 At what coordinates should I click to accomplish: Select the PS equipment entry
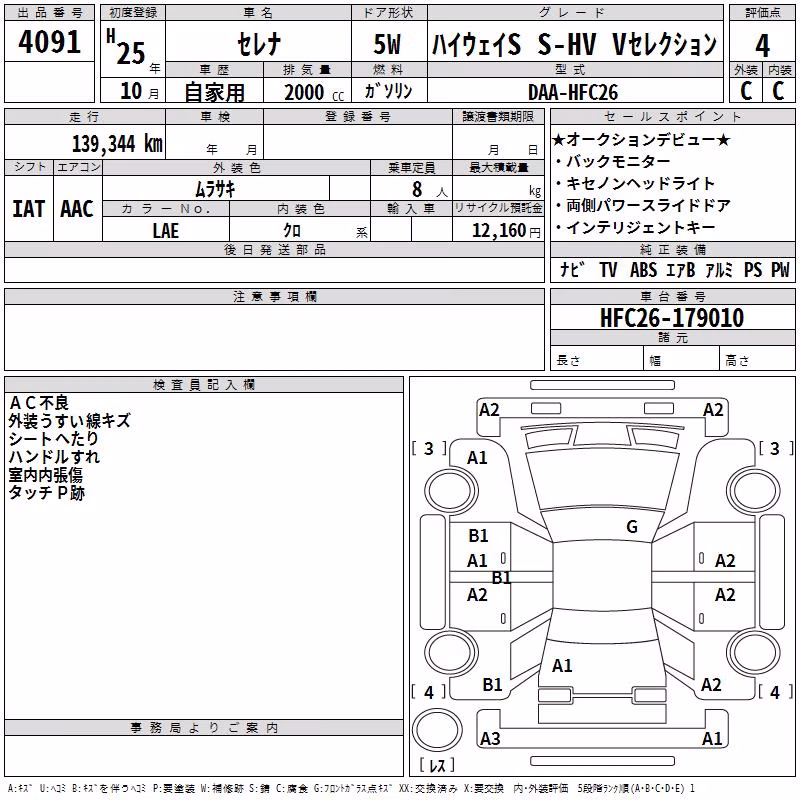pyautogui.click(x=753, y=270)
